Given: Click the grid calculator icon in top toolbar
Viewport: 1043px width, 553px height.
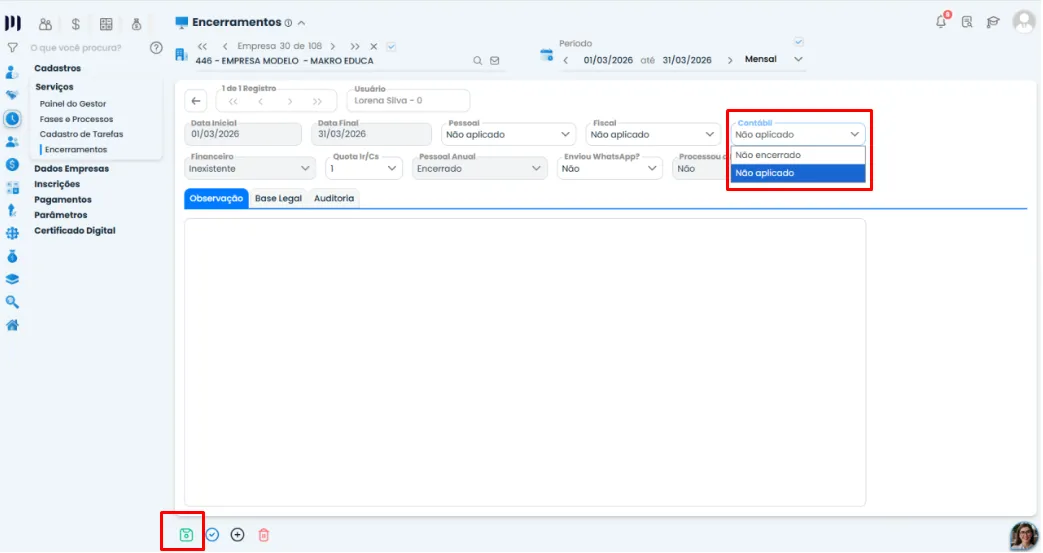Looking at the screenshot, I should tap(106, 24).
